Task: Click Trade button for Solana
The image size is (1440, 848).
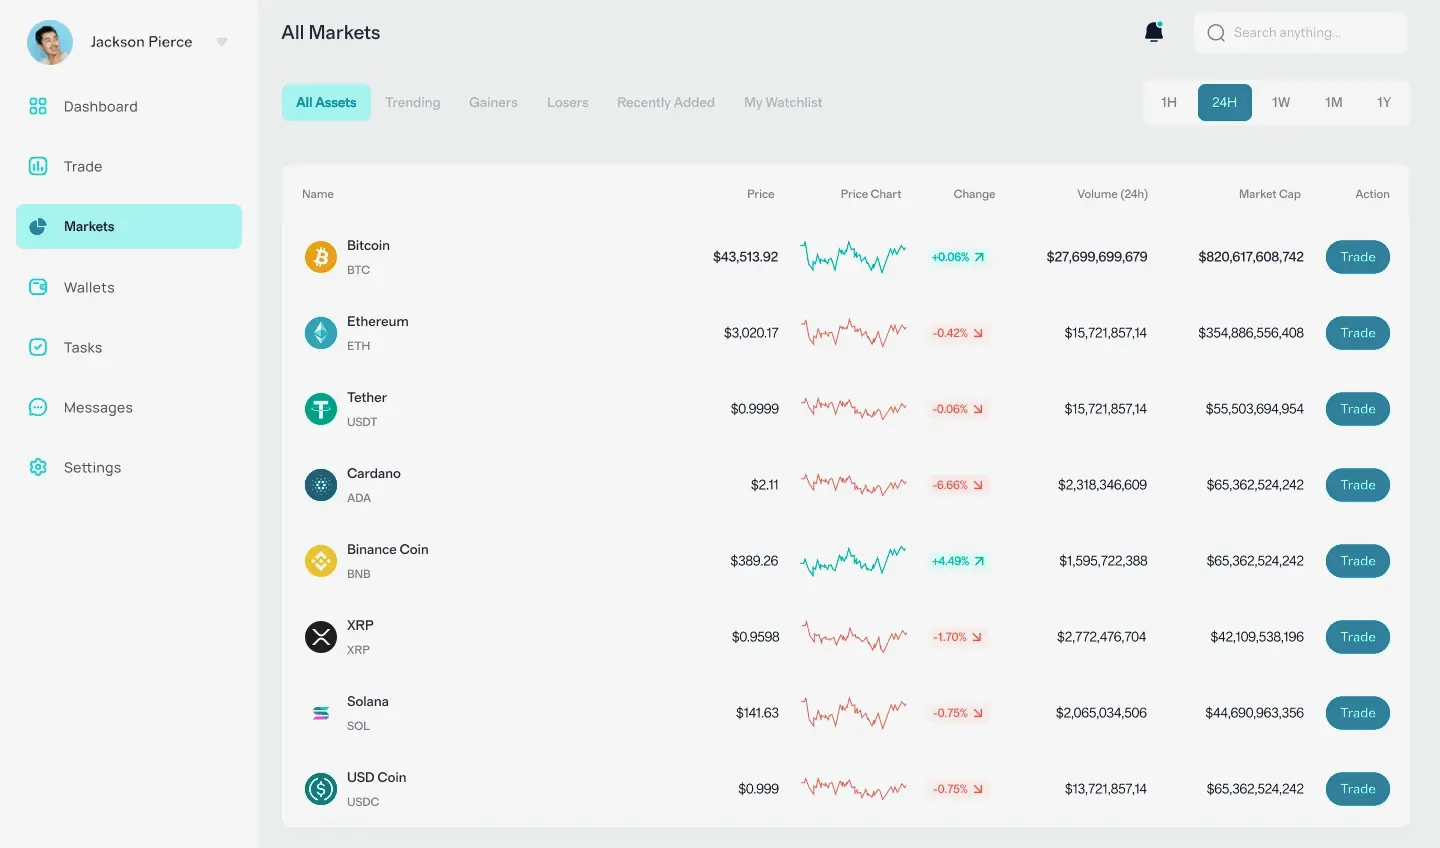Action: (x=1358, y=713)
